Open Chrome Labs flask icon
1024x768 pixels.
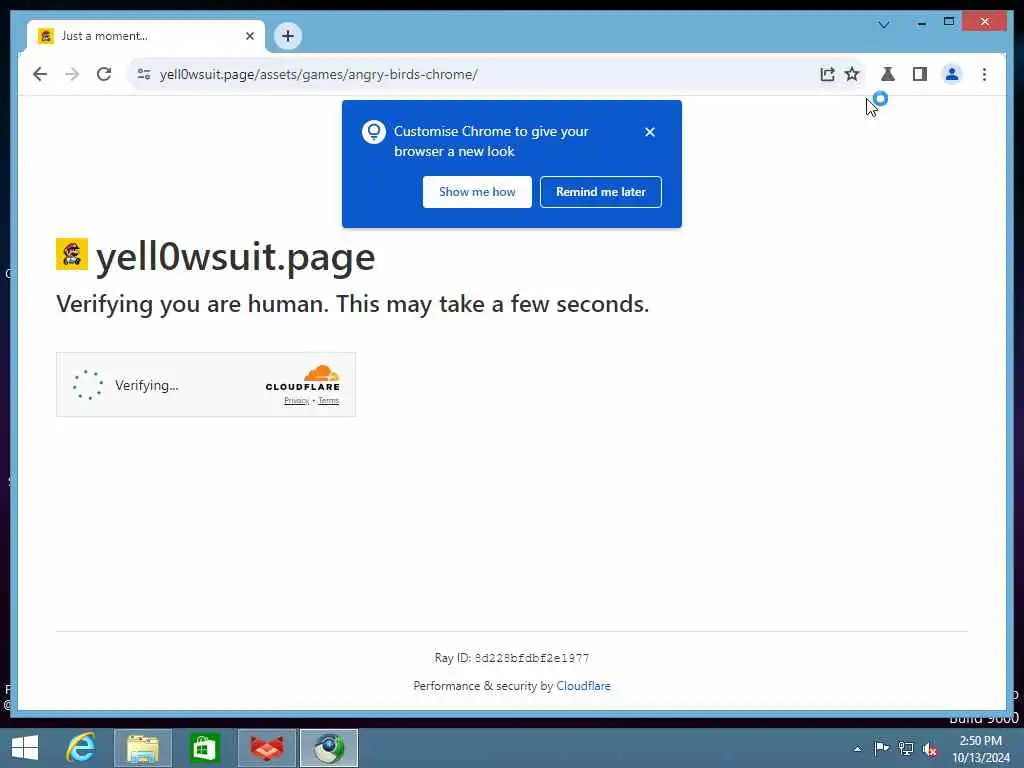(x=888, y=74)
